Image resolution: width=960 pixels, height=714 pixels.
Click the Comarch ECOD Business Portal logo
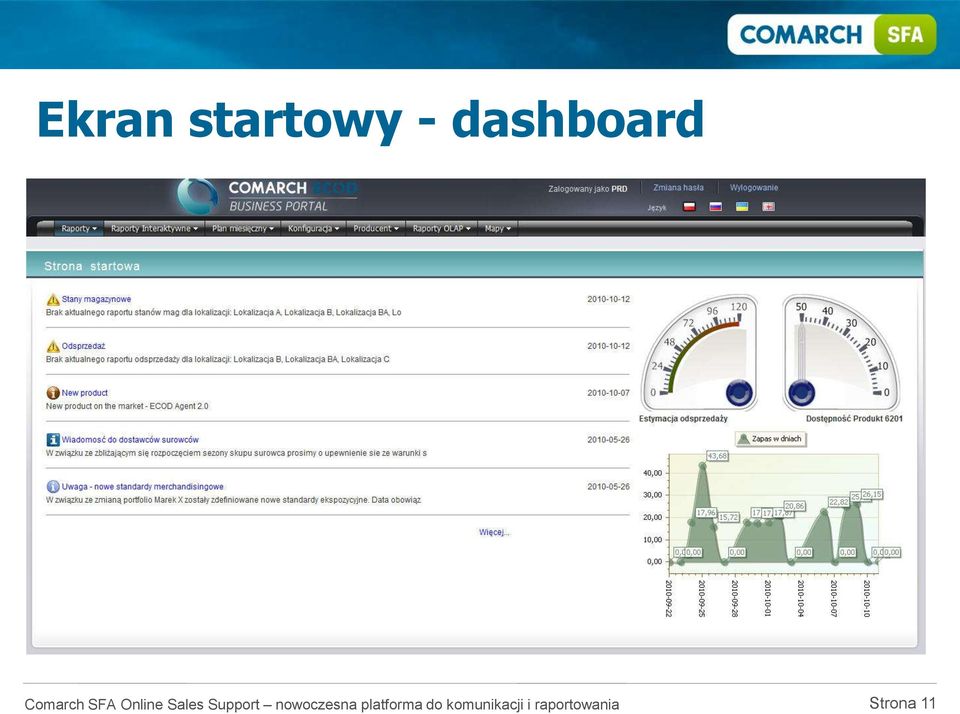click(x=267, y=196)
